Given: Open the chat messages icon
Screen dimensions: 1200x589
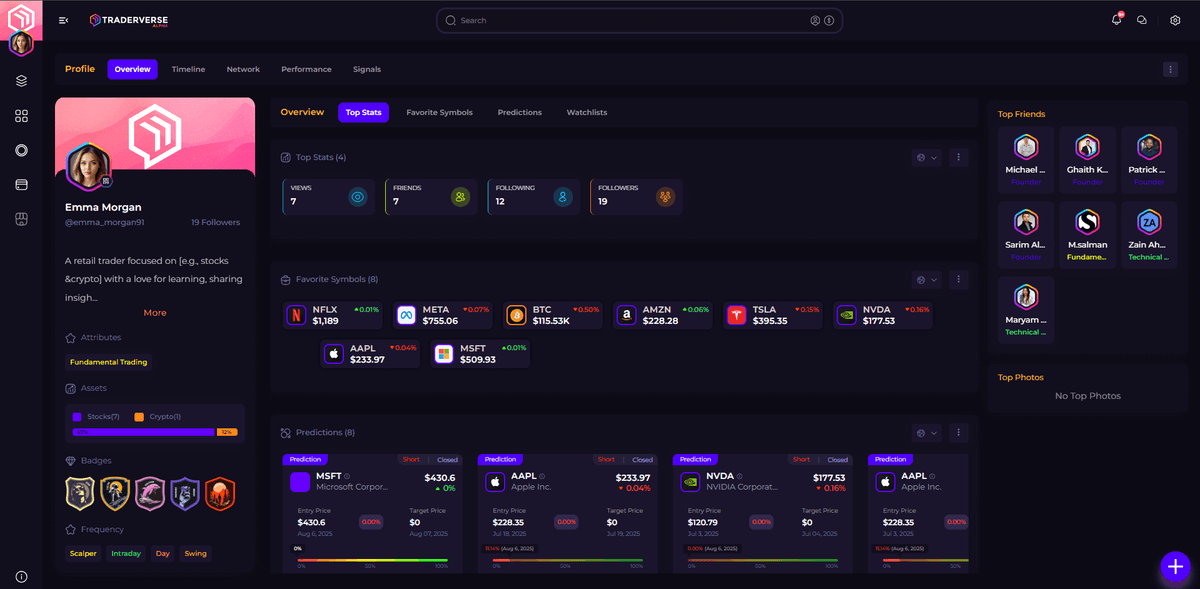Looking at the screenshot, I should (x=1142, y=20).
